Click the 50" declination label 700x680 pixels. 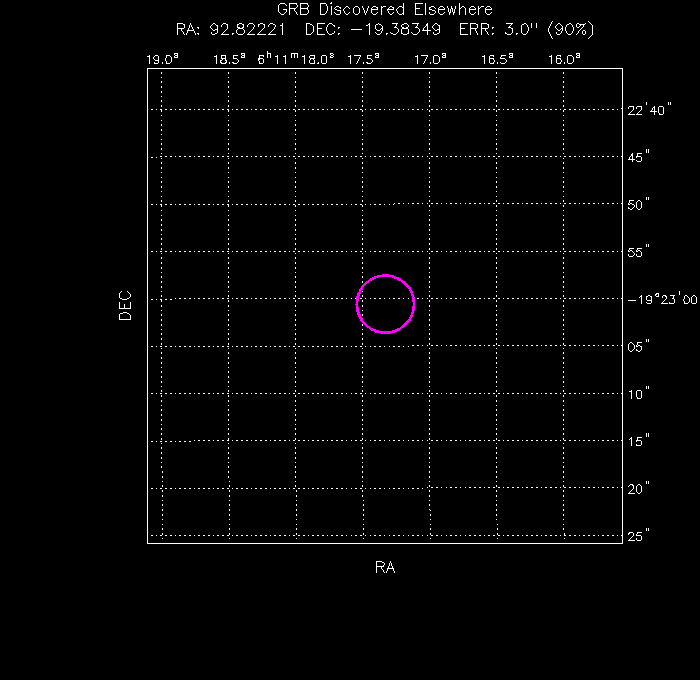[x=638, y=204]
